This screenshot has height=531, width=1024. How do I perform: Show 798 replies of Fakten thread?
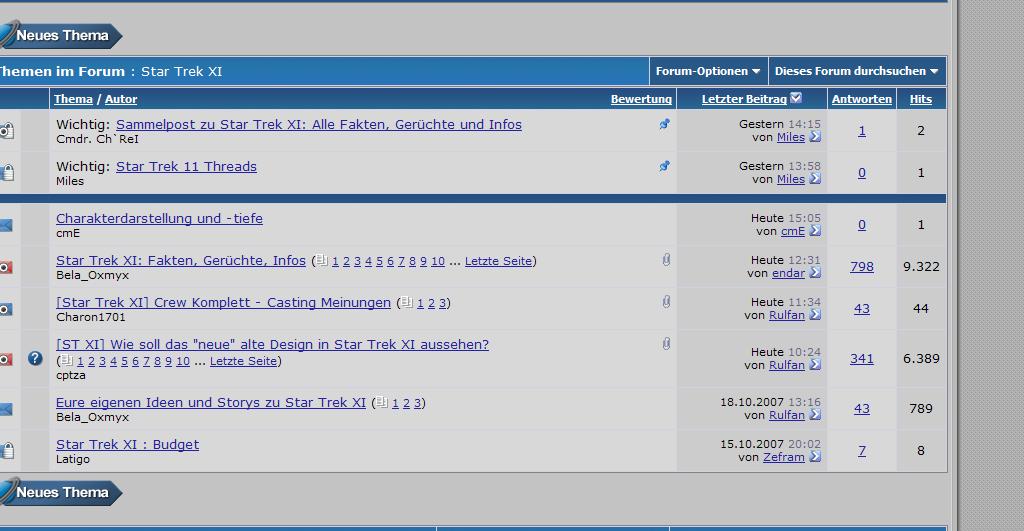coord(862,266)
